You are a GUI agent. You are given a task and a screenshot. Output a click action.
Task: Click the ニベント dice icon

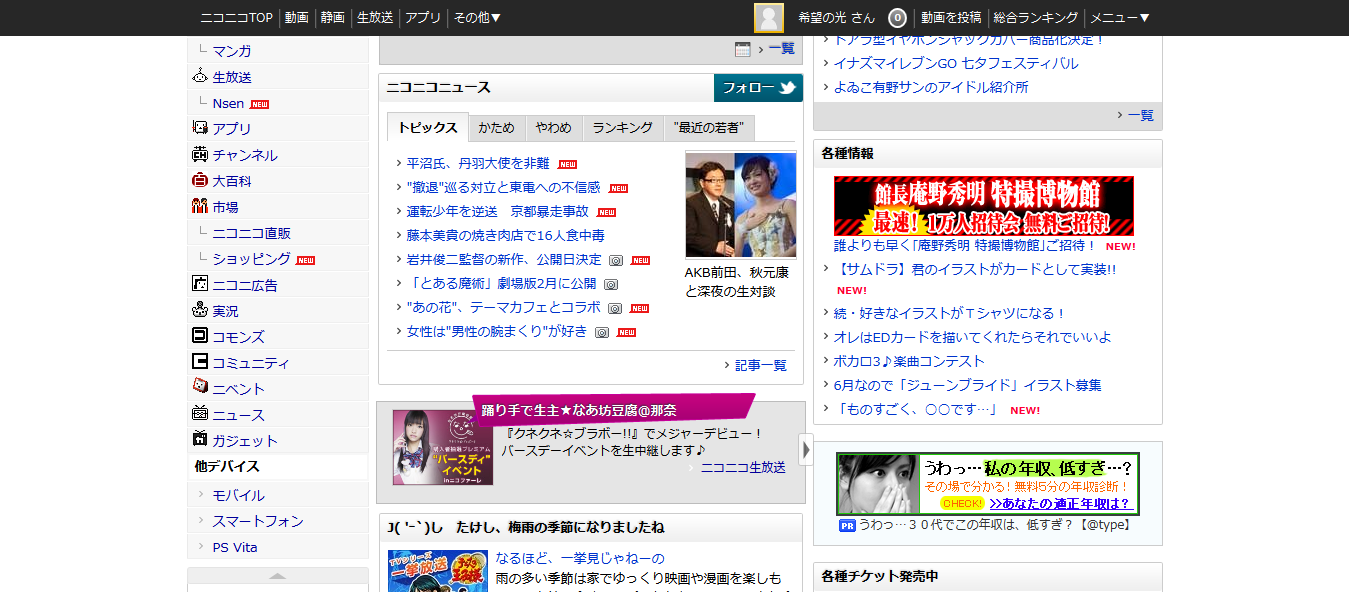coord(199,387)
